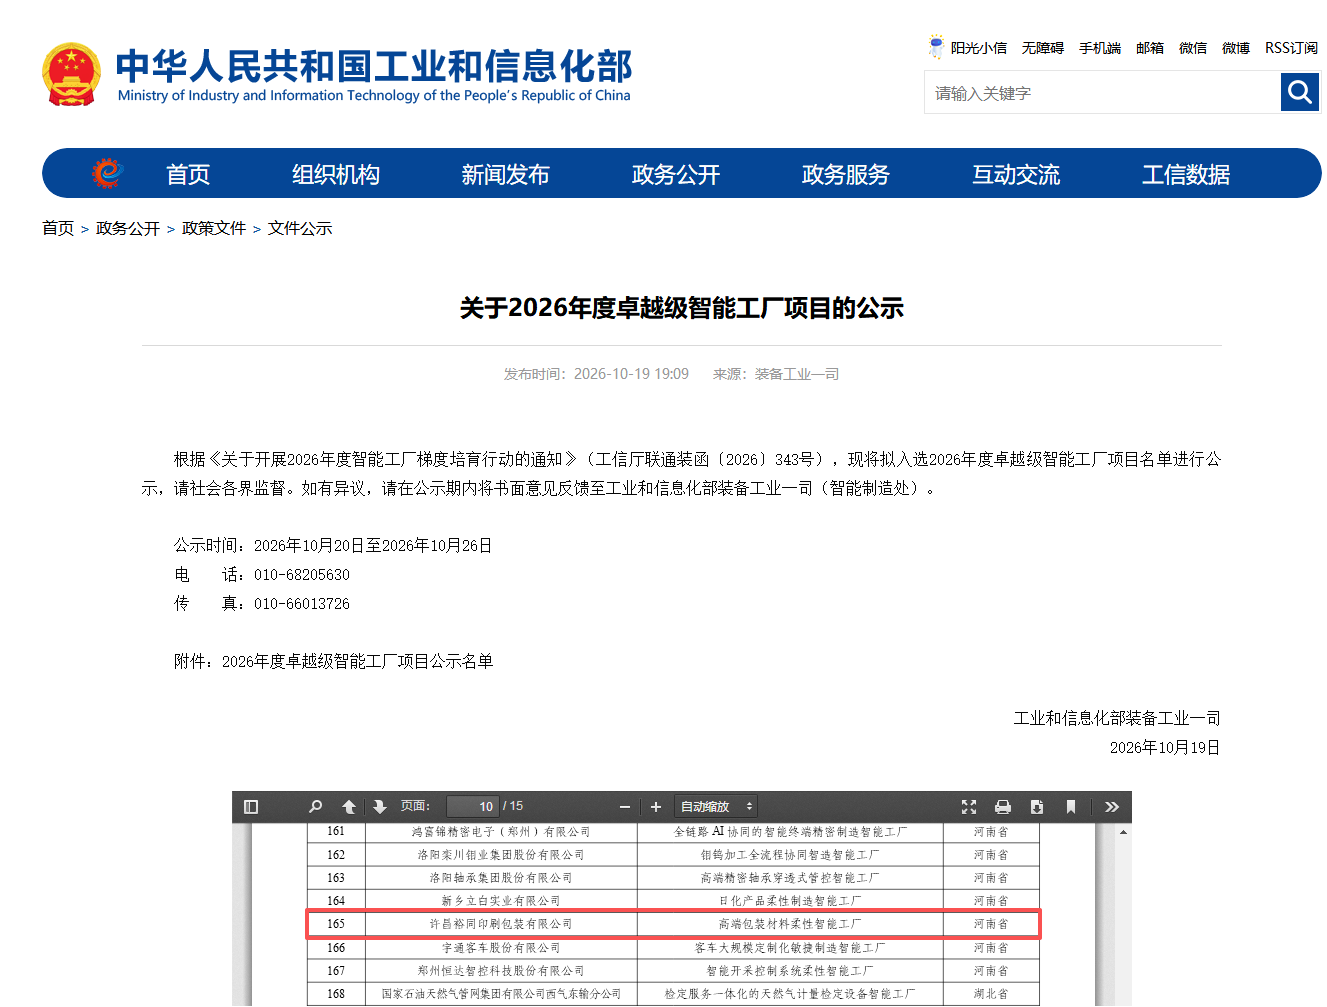
Task: Click the PDF bookmark current view icon
Action: [x=1071, y=807]
